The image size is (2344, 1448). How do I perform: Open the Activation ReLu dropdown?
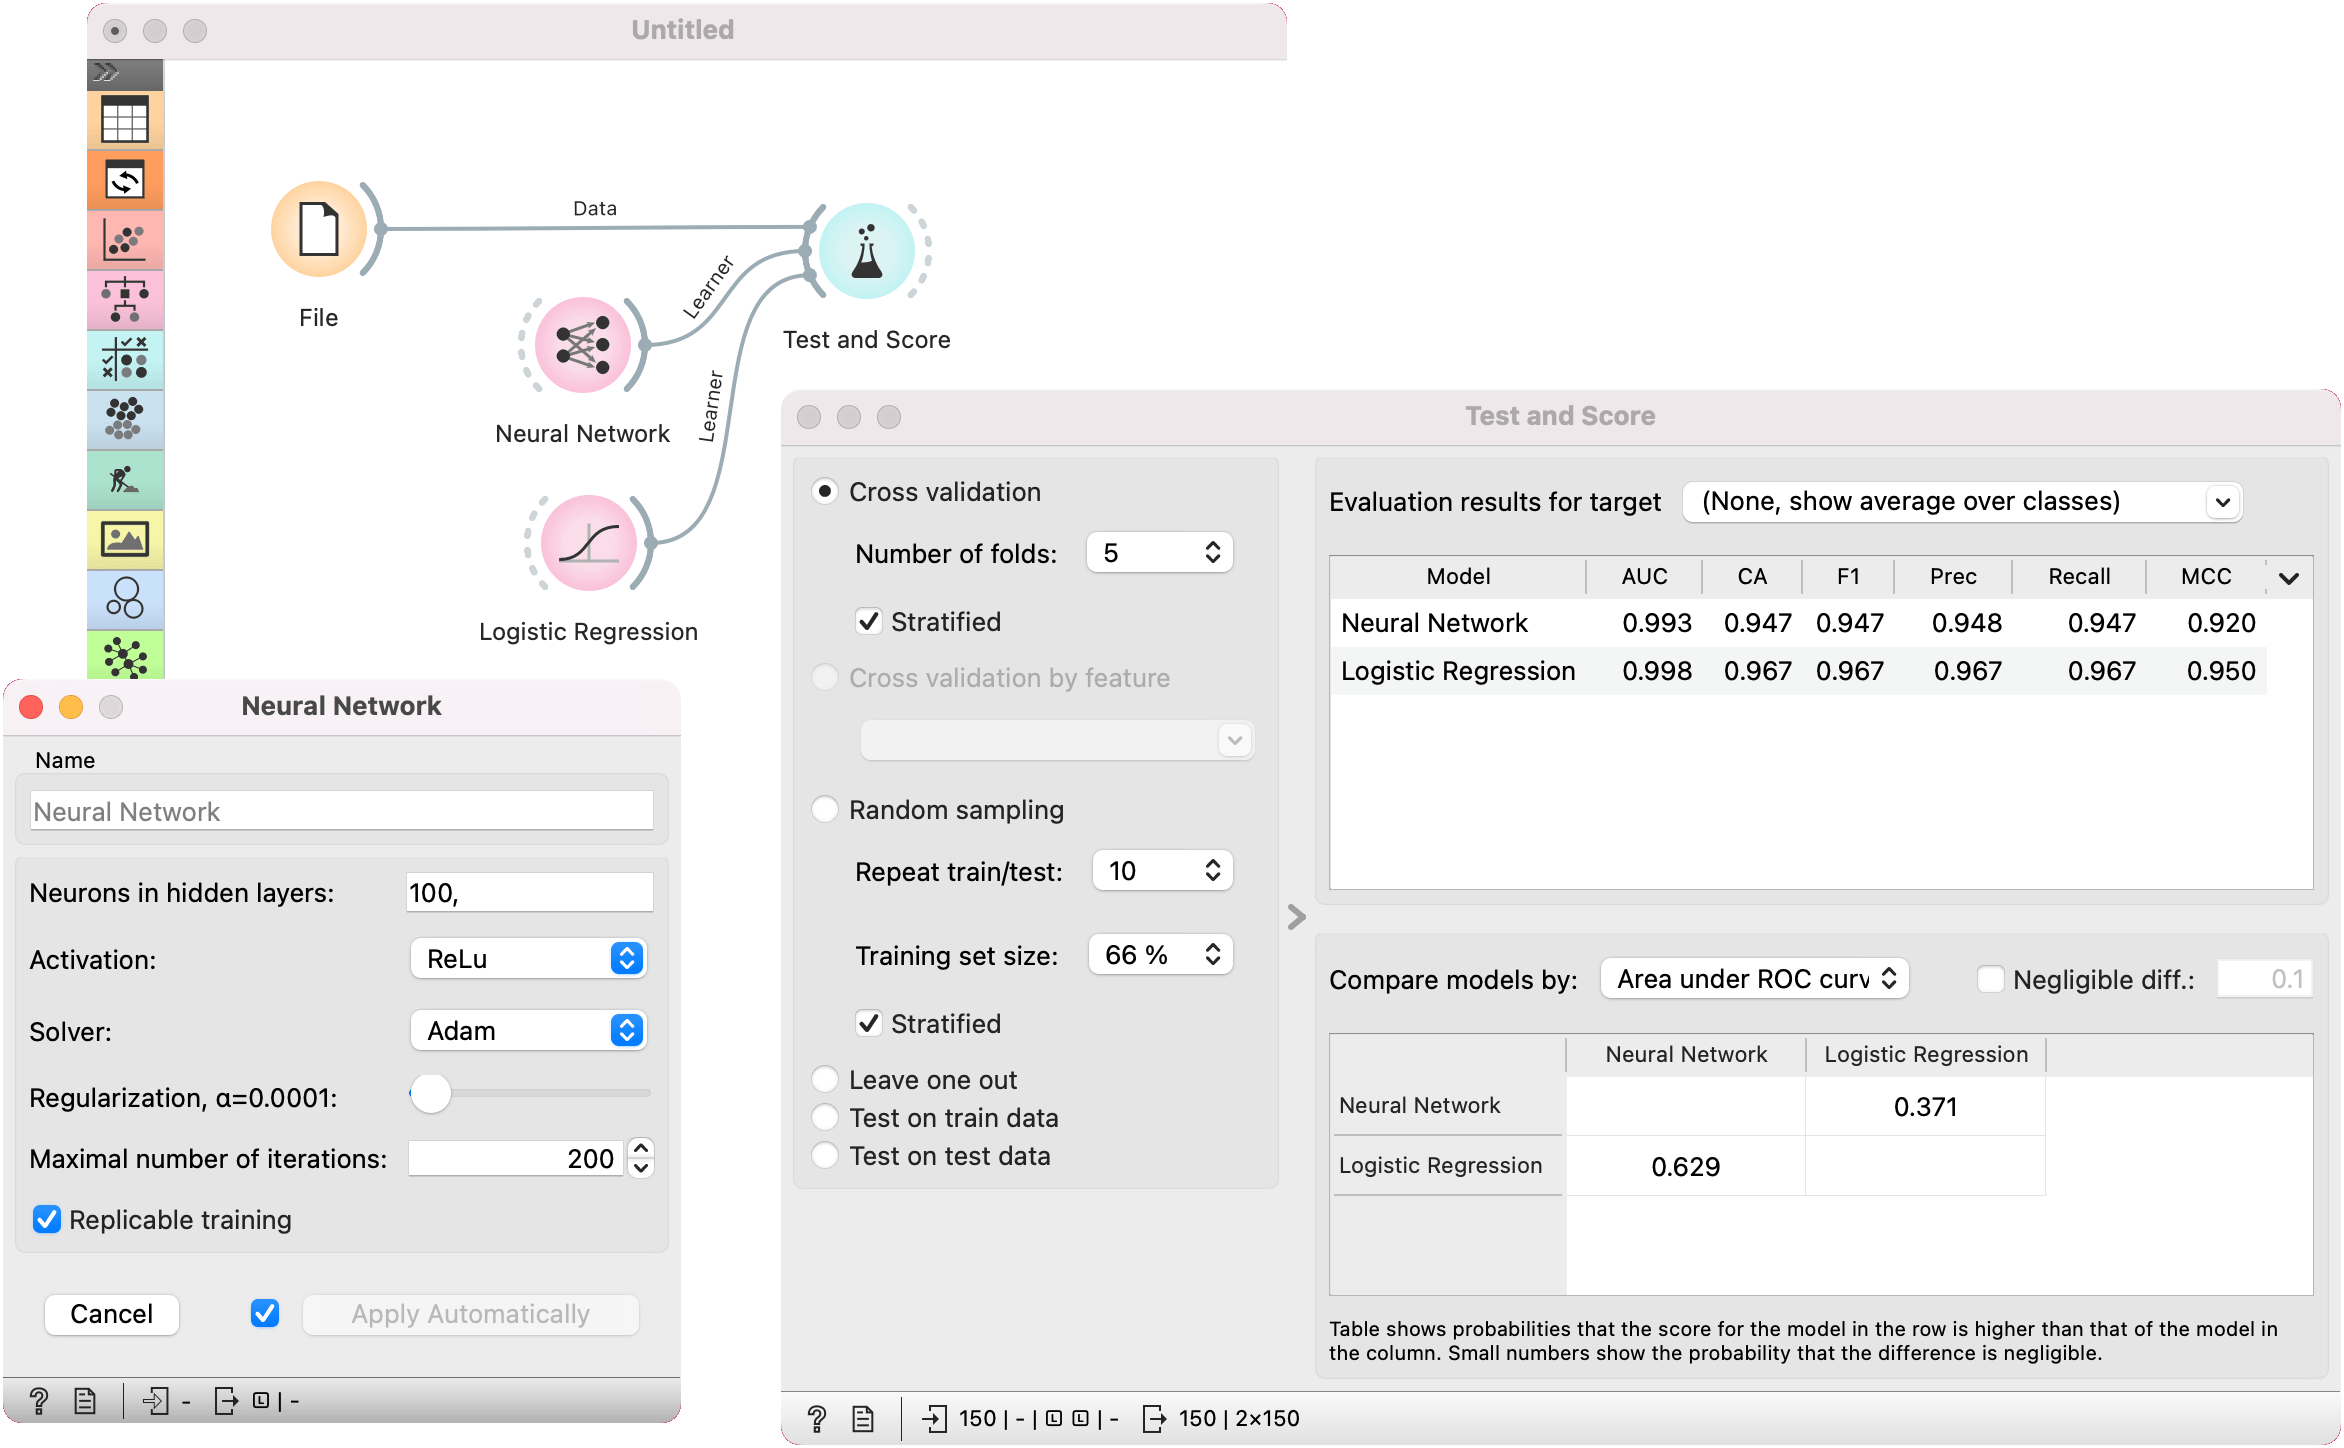point(529,958)
